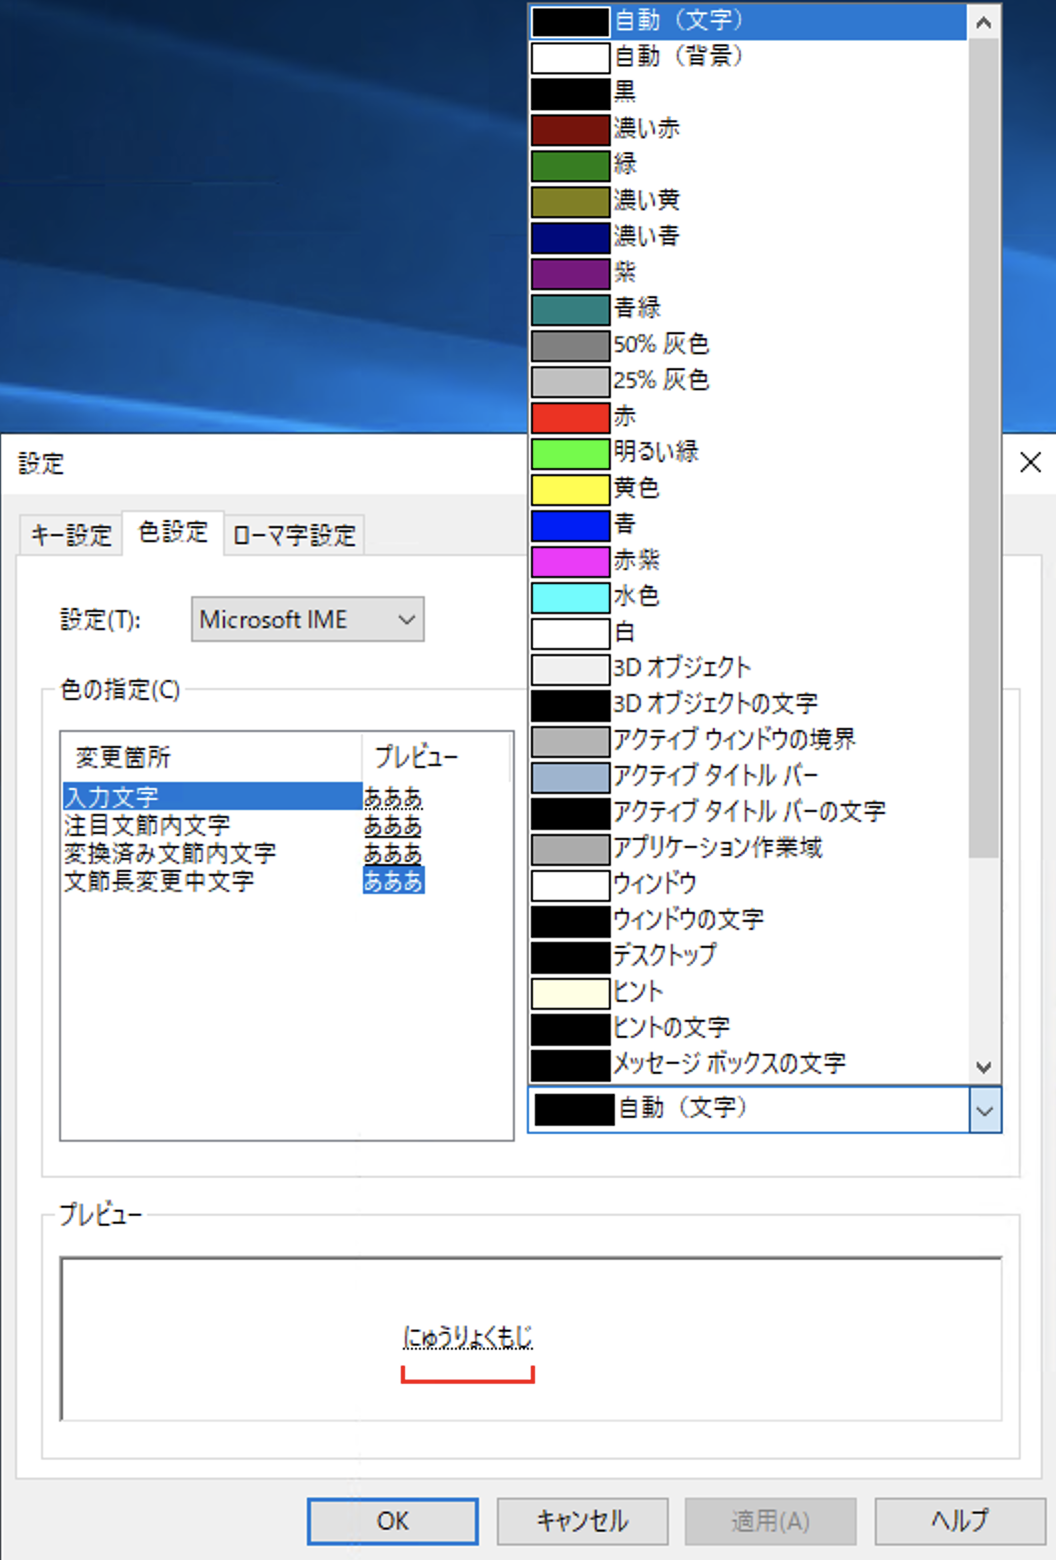Open the 設定(T) Microsoft IME dropdown
The height and width of the screenshot is (1560, 1056).
click(x=308, y=620)
